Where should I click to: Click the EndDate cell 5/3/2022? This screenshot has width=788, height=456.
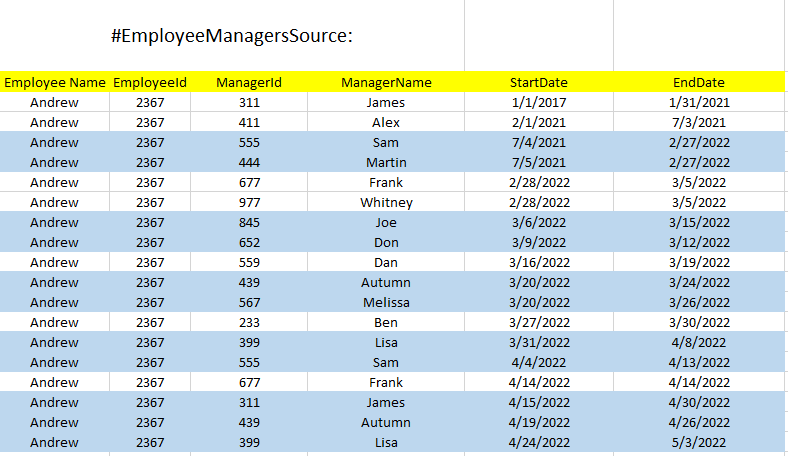(x=699, y=442)
